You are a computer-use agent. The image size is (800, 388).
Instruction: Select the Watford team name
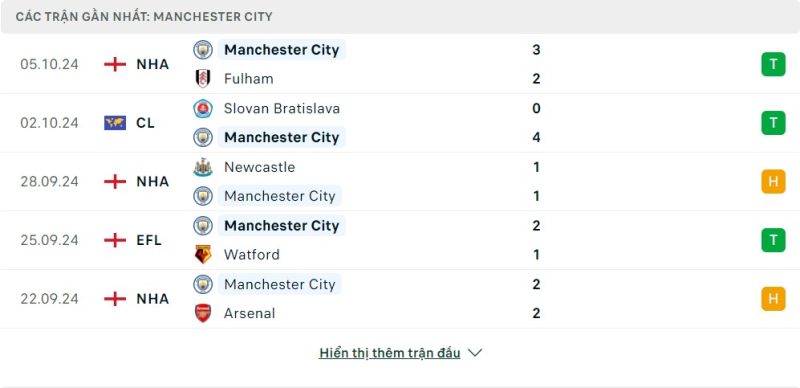tap(252, 254)
